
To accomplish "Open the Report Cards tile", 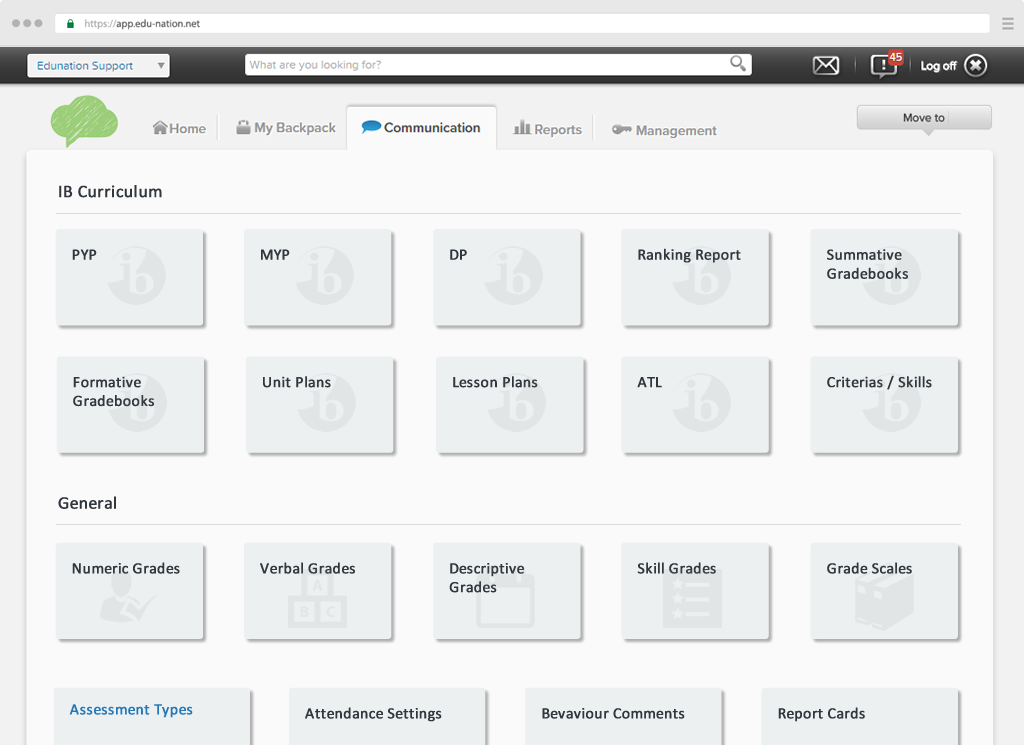I will click(860, 716).
